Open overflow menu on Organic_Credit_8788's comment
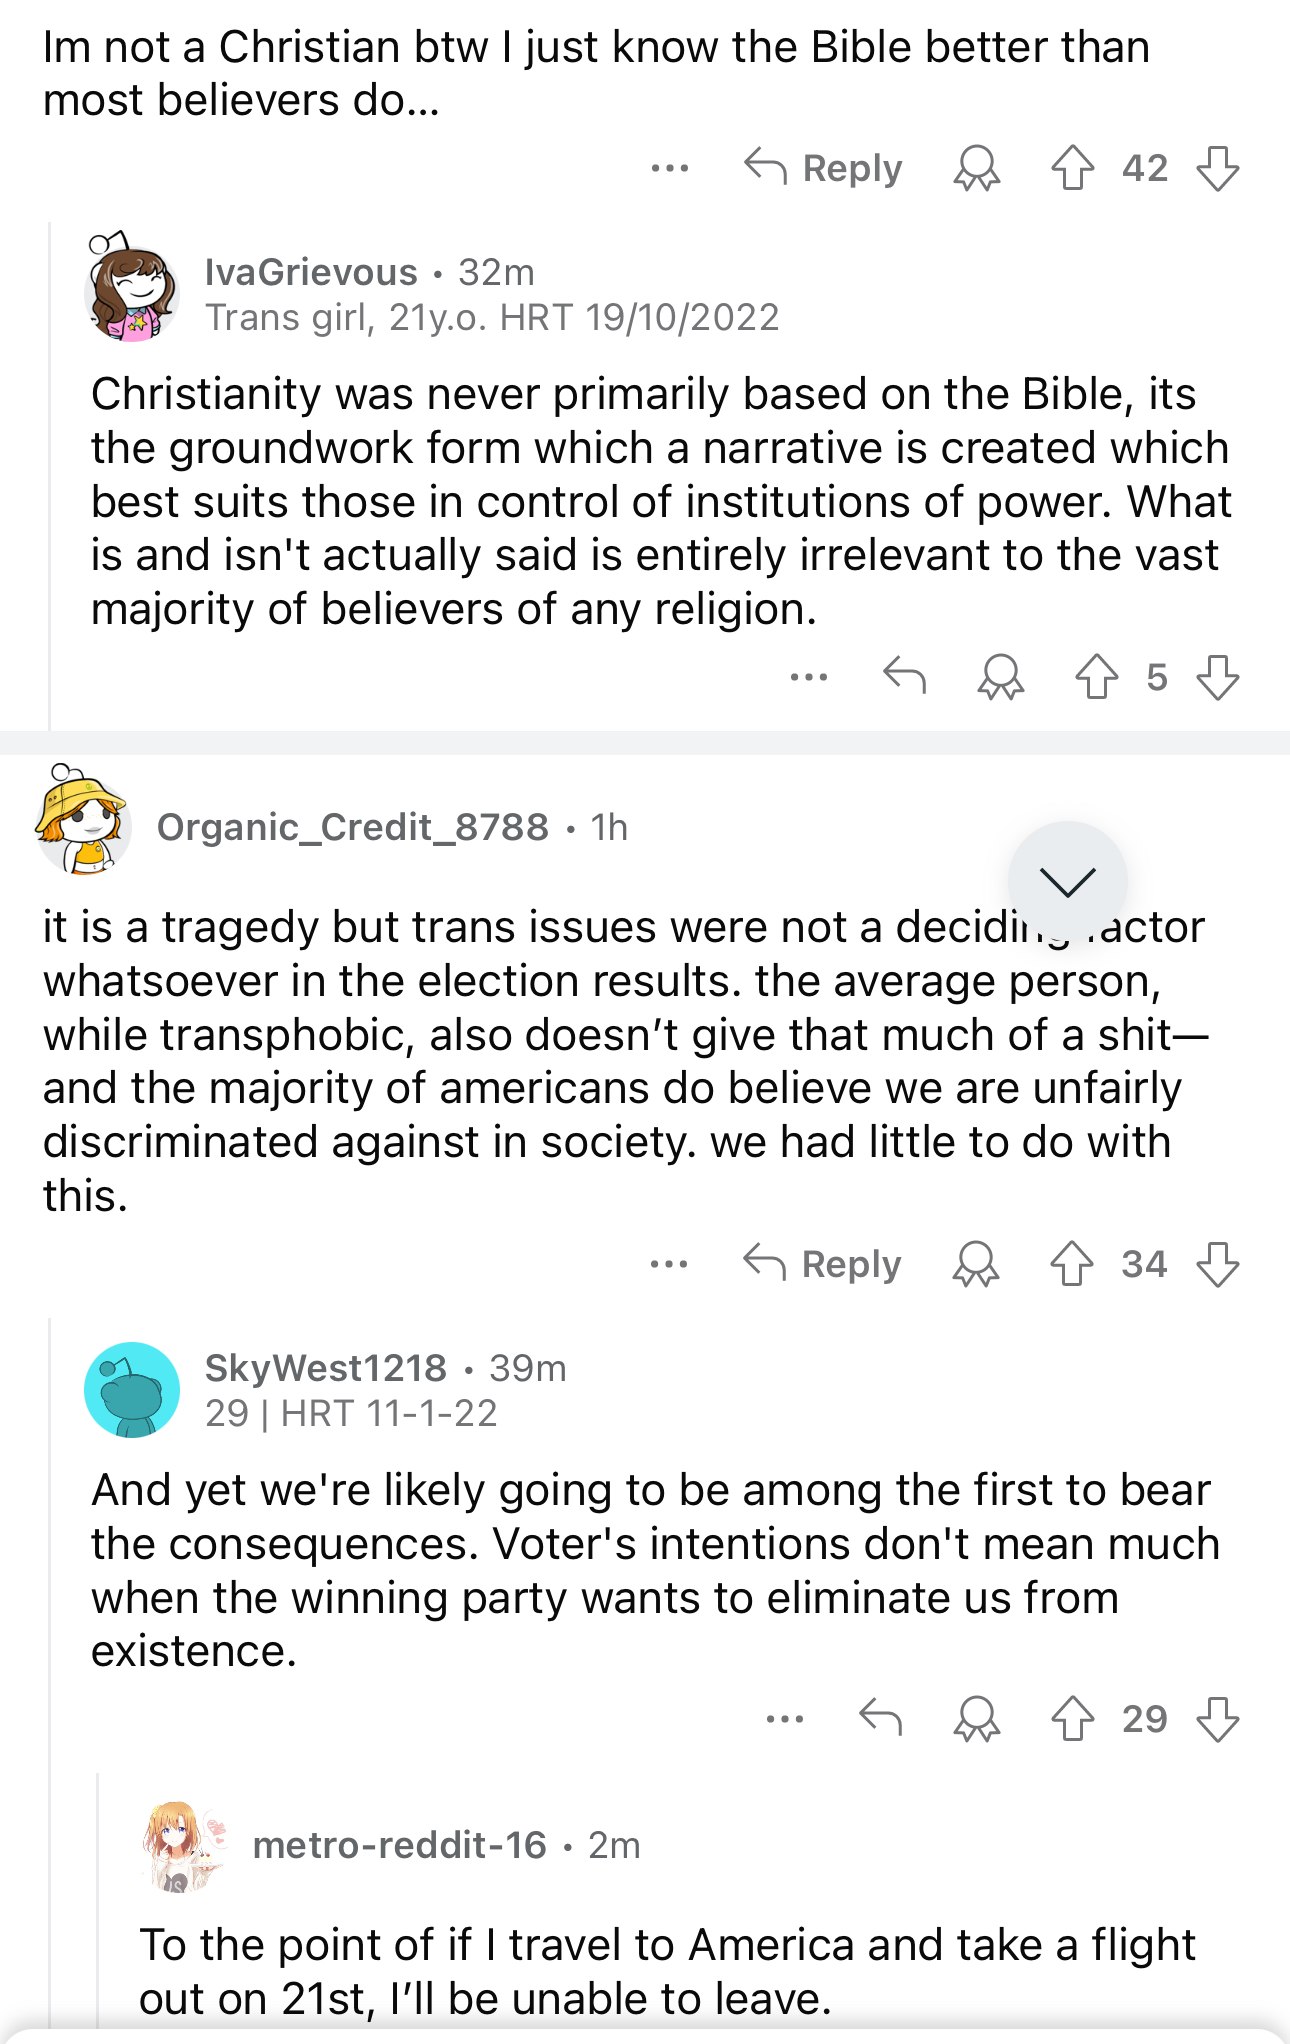This screenshot has width=1290, height=2044. pos(669,1264)
